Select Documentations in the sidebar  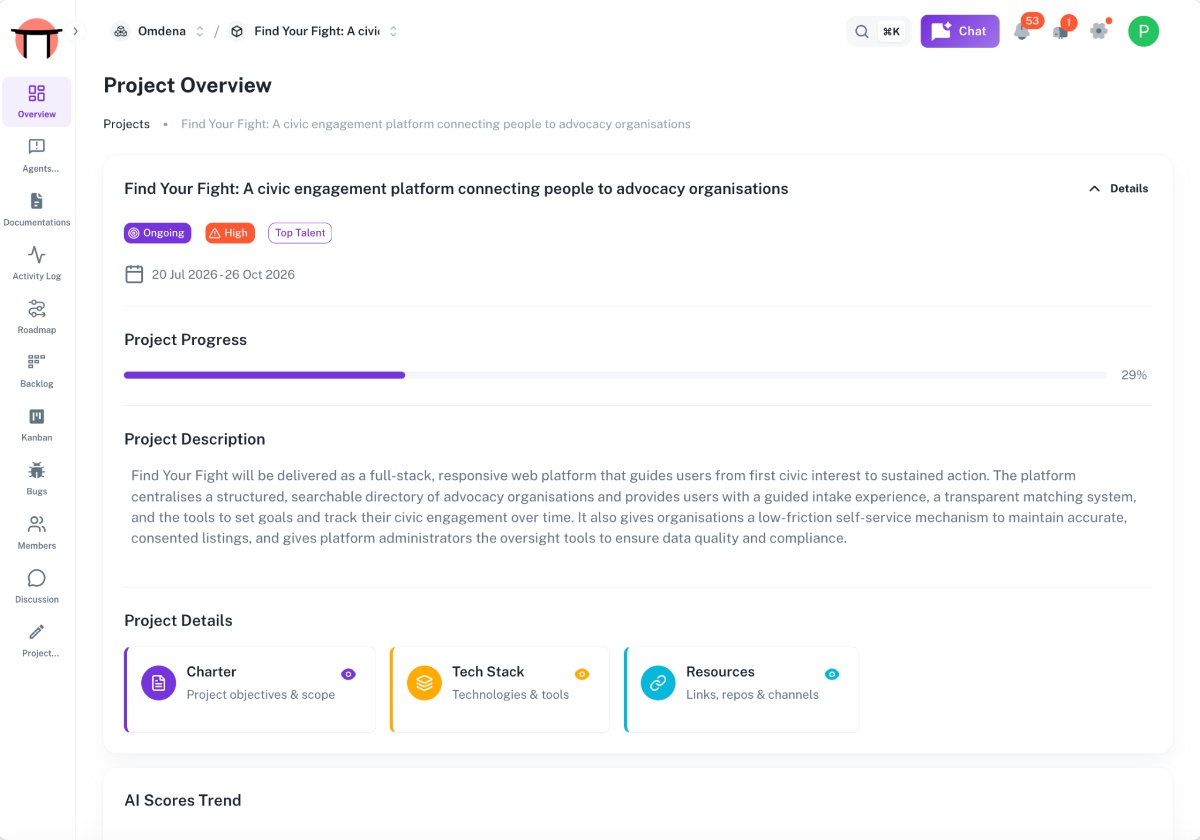[37, 209]
